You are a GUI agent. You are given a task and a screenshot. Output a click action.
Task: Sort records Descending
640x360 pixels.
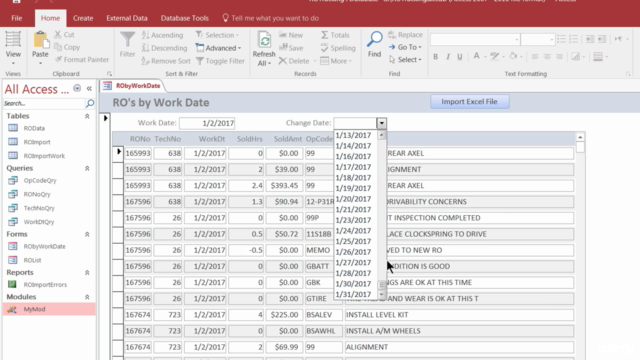164,48
